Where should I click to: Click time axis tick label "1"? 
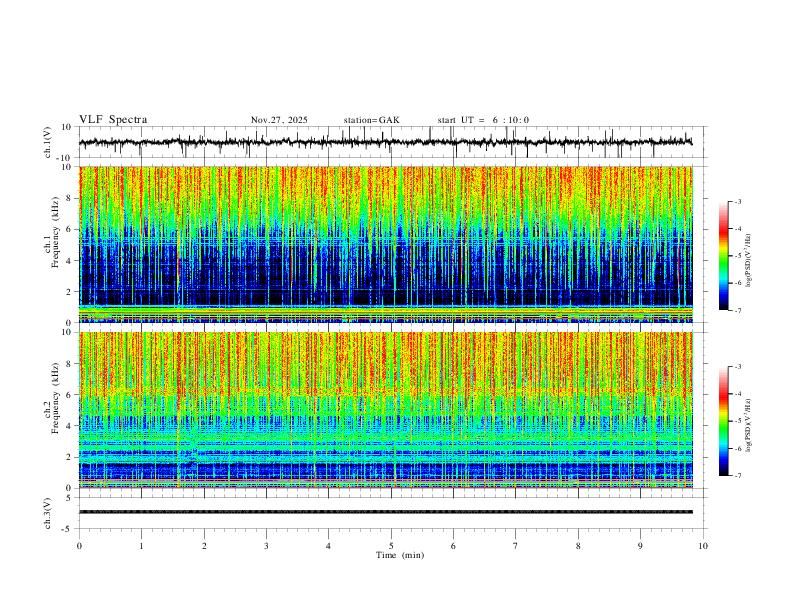(141, 546)
